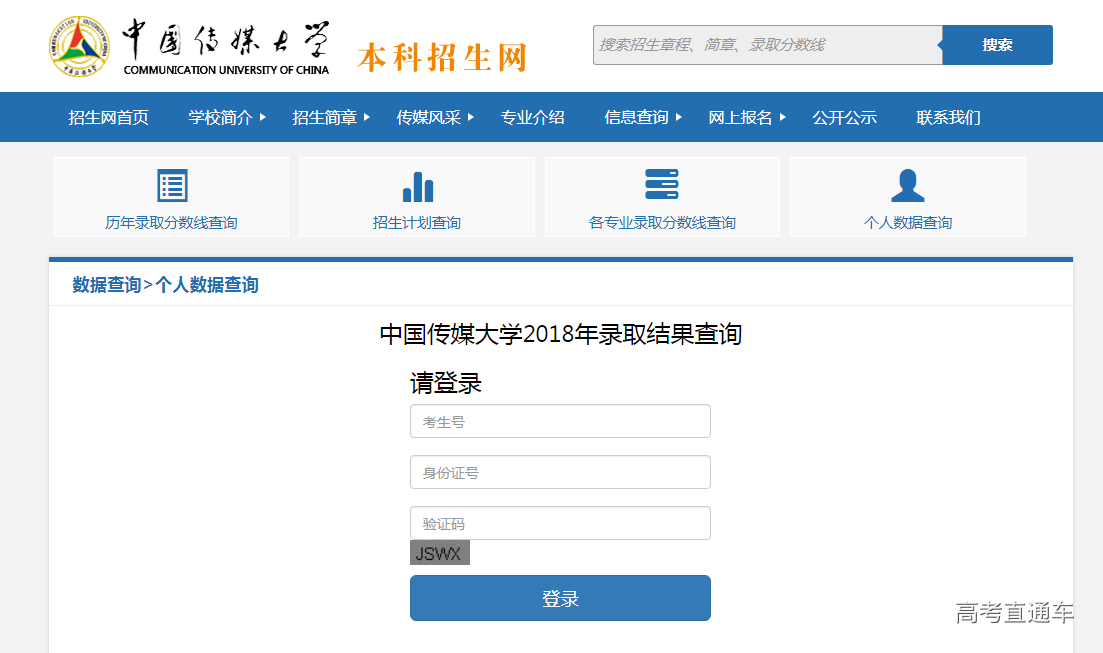Focus the 身份证号 input field

[560, 472]
